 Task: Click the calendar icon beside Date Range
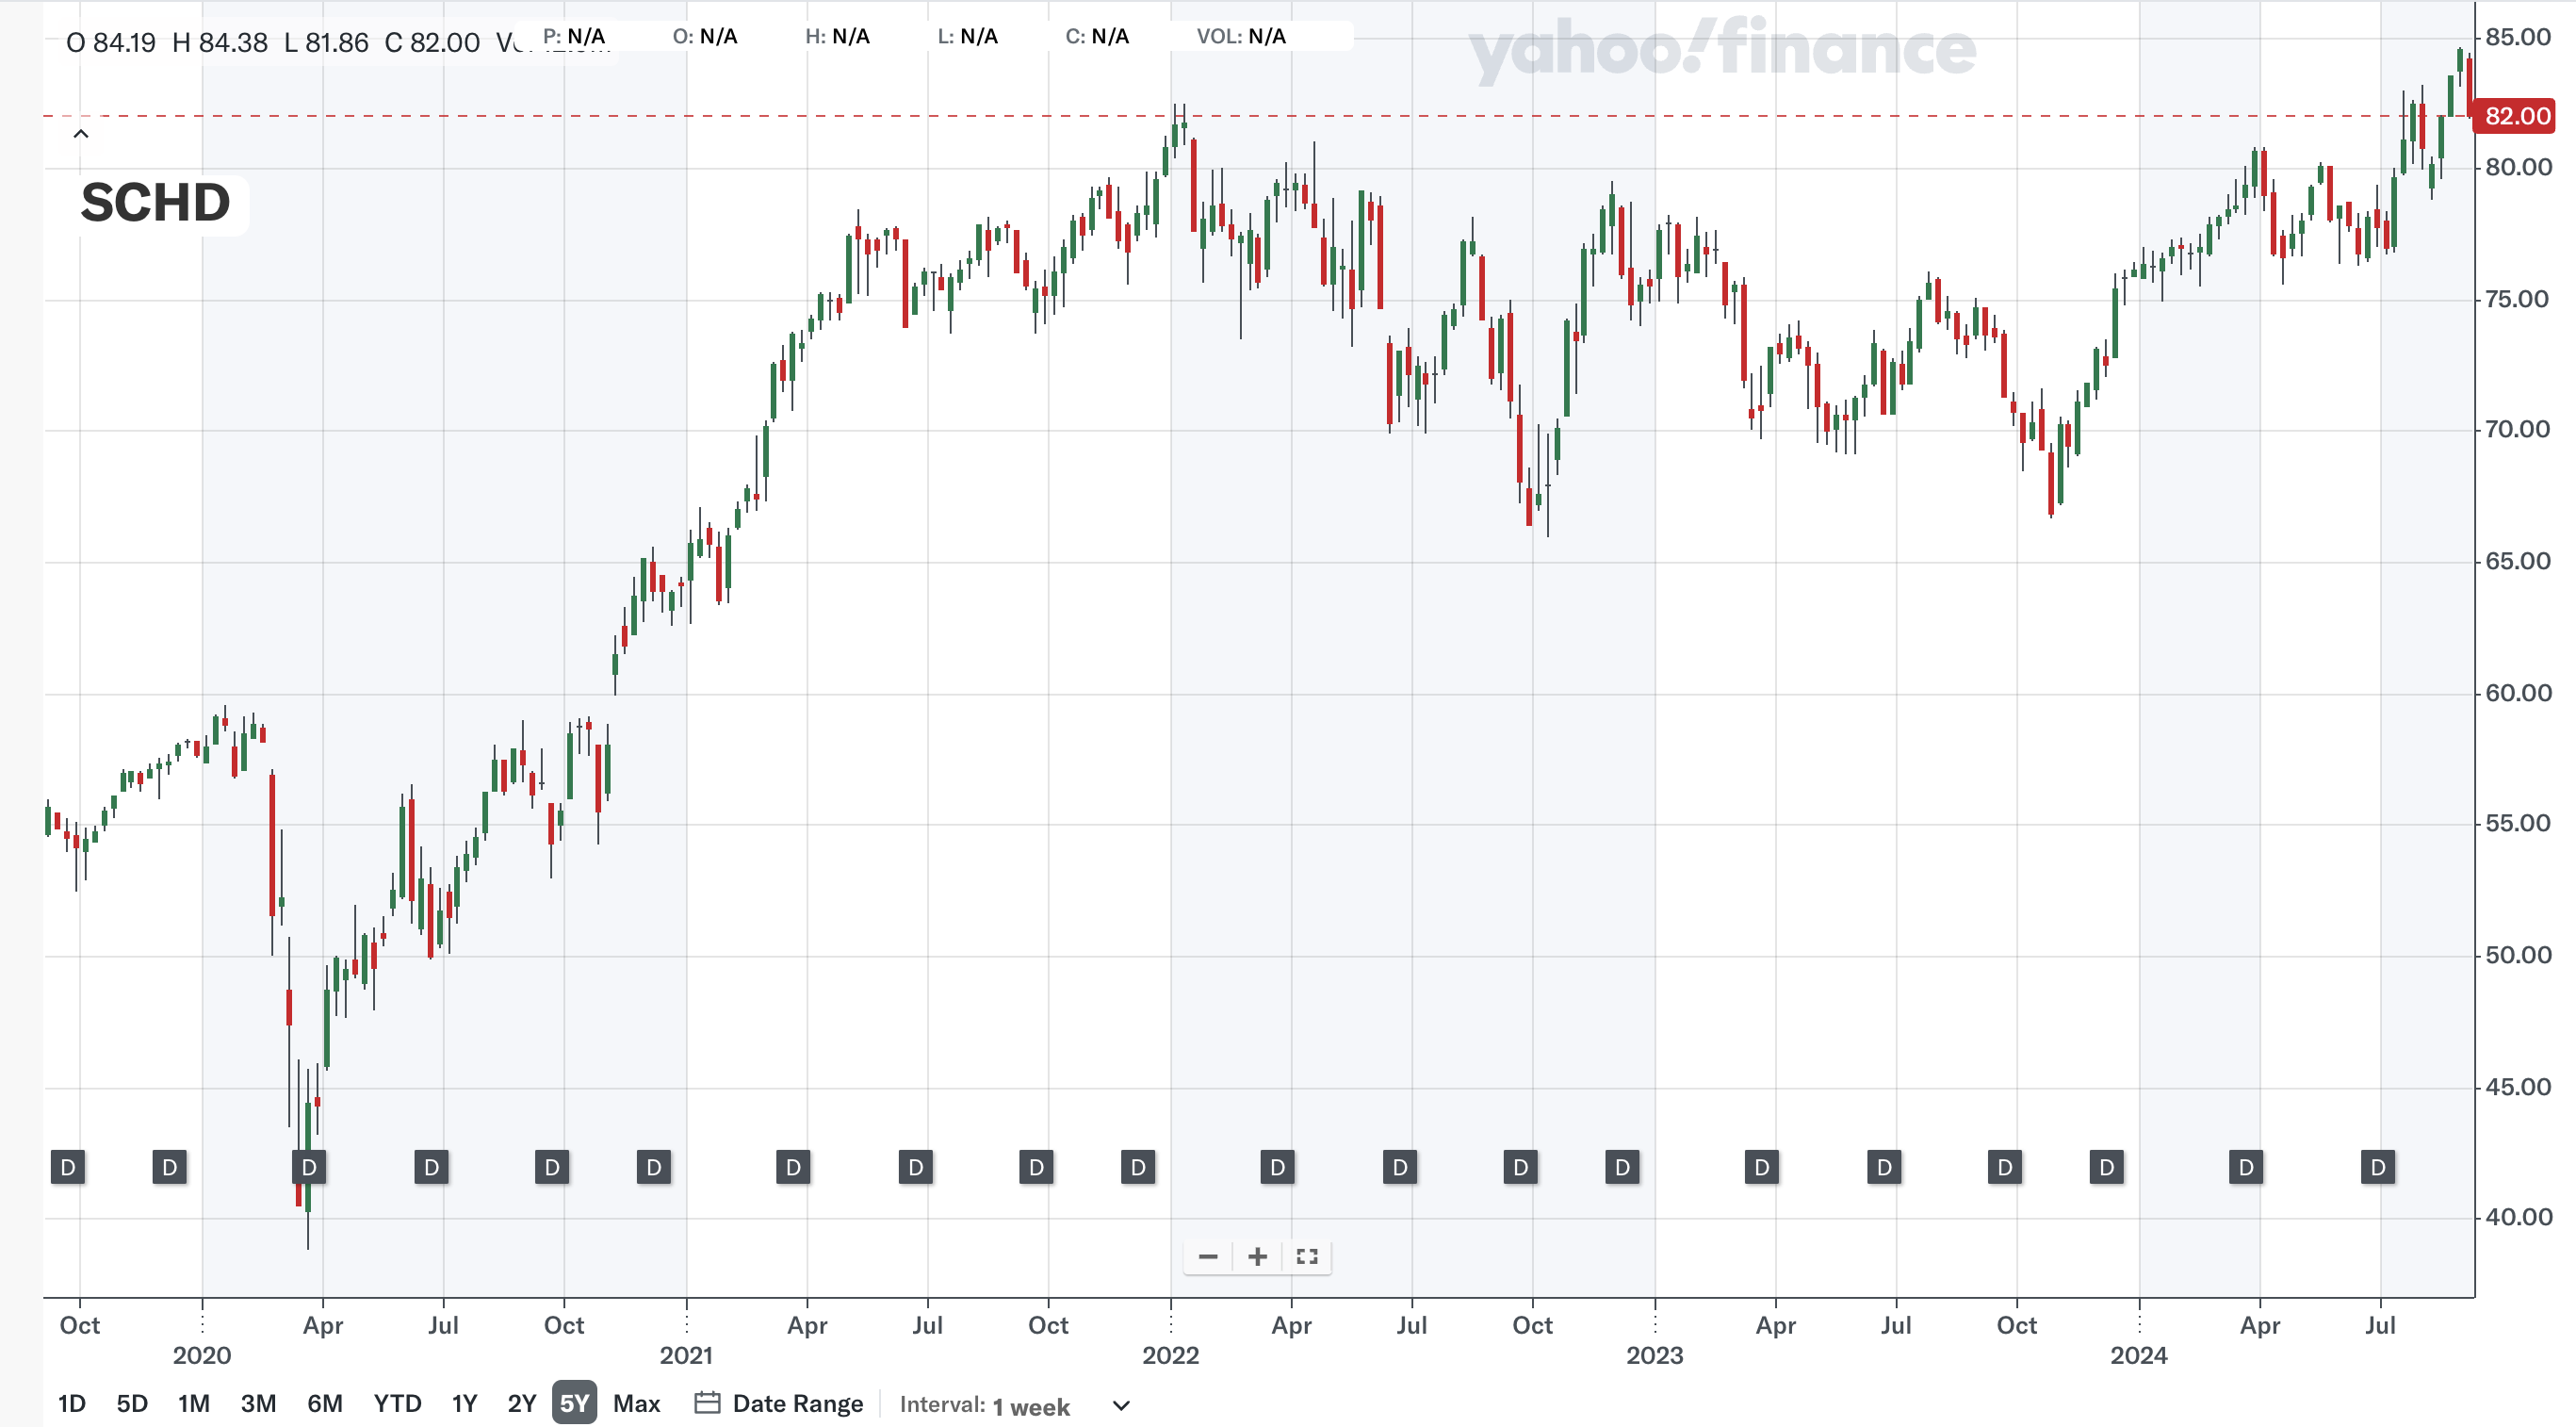pyautogui.click(x=706, y=1403)
